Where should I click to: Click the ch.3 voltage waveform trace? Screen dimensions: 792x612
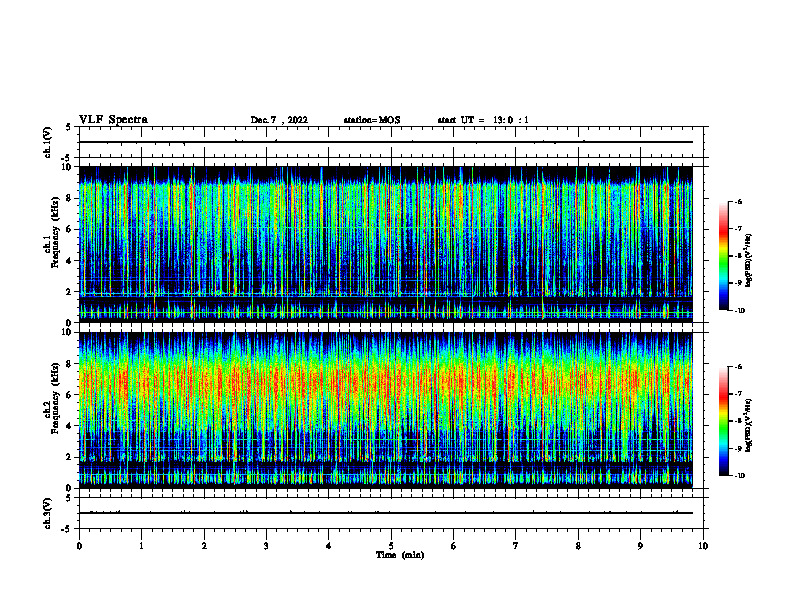click(x=386, y=513)
